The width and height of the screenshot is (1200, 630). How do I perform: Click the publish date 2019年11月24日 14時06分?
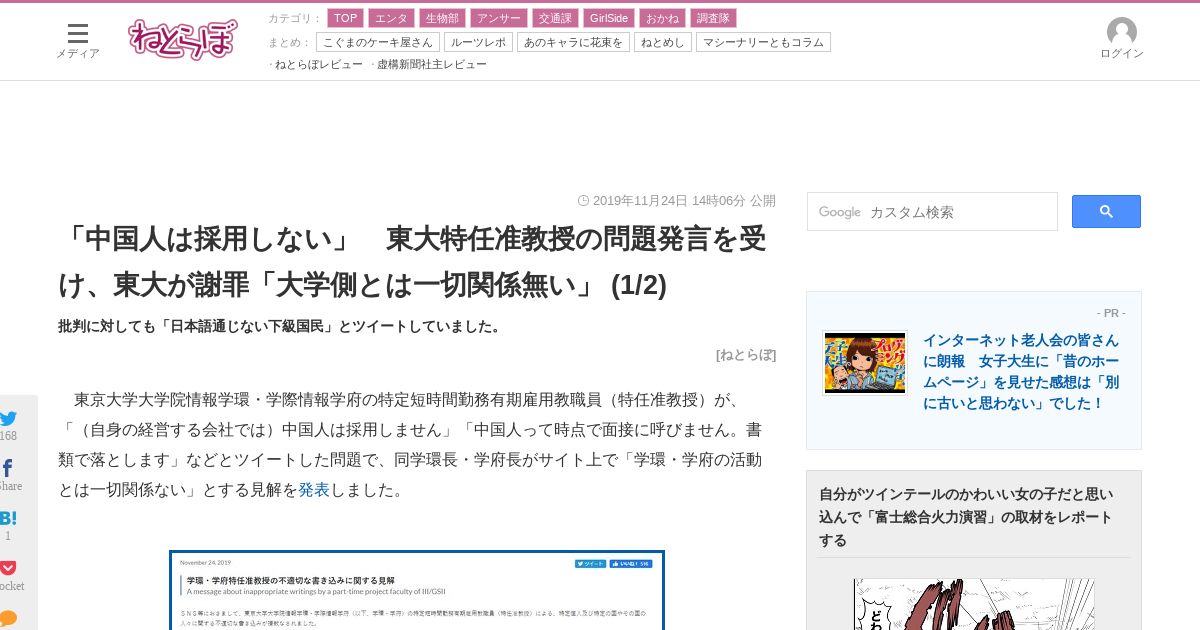(669, 201)
